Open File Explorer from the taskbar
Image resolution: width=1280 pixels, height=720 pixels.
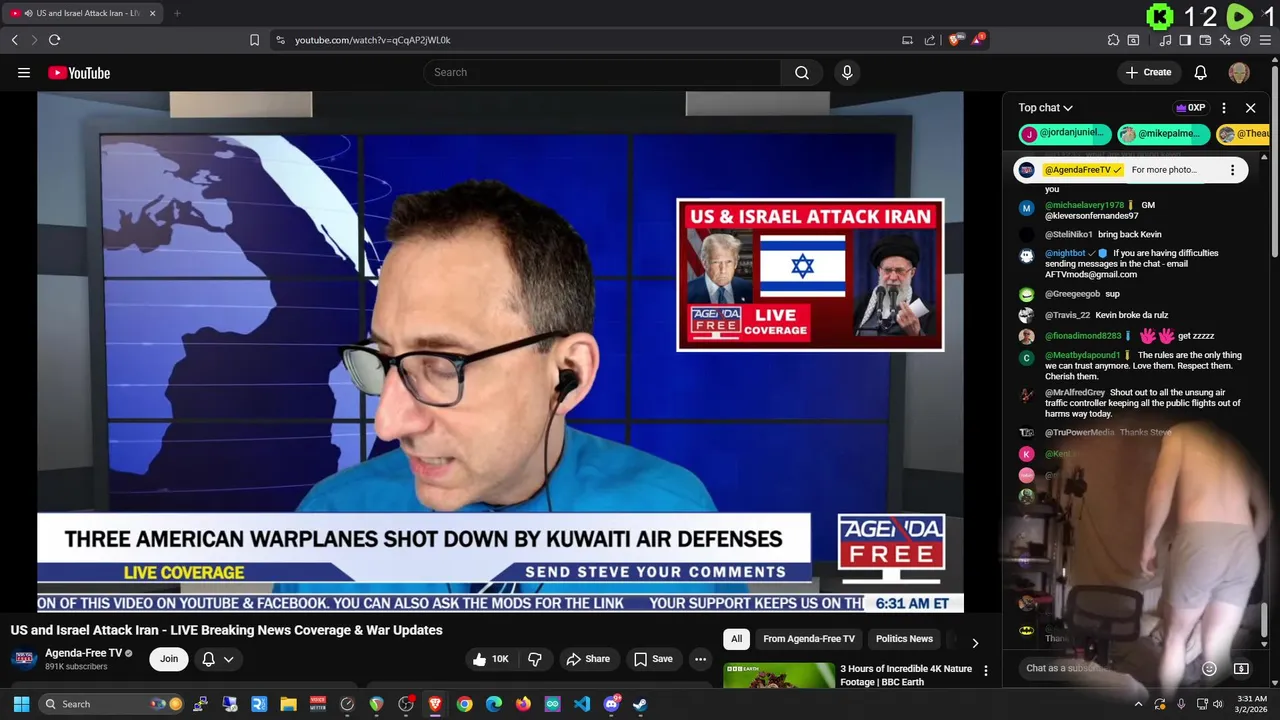click(x=288, y=704)
